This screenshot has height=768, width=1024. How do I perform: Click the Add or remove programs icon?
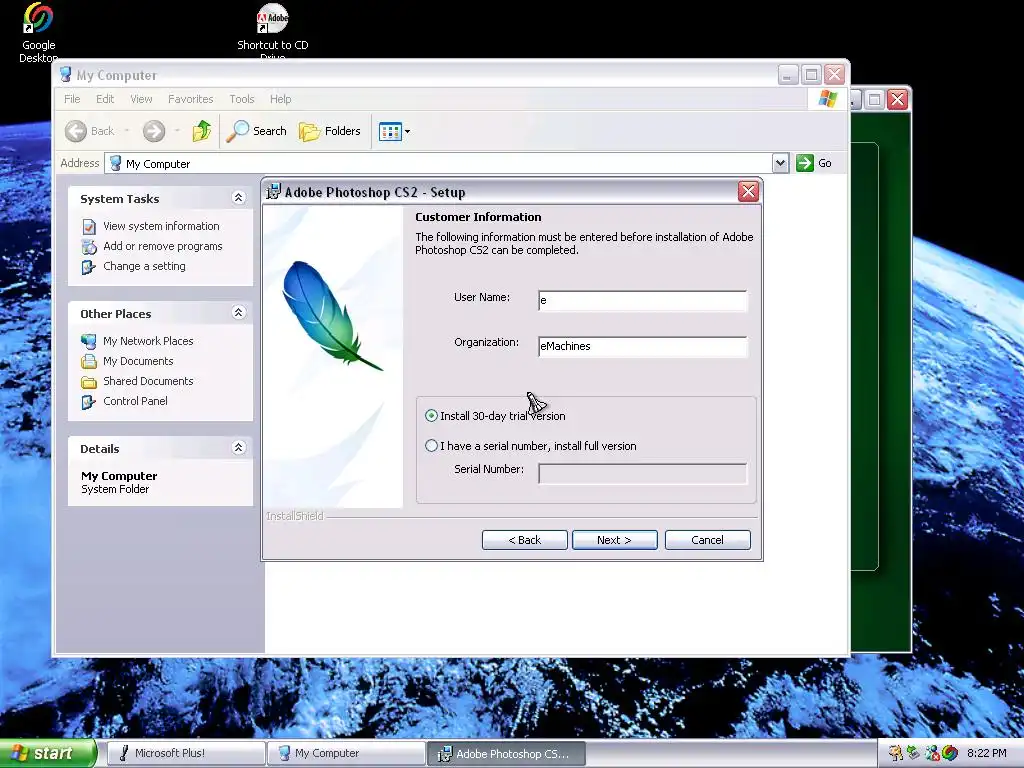(89, 247)
